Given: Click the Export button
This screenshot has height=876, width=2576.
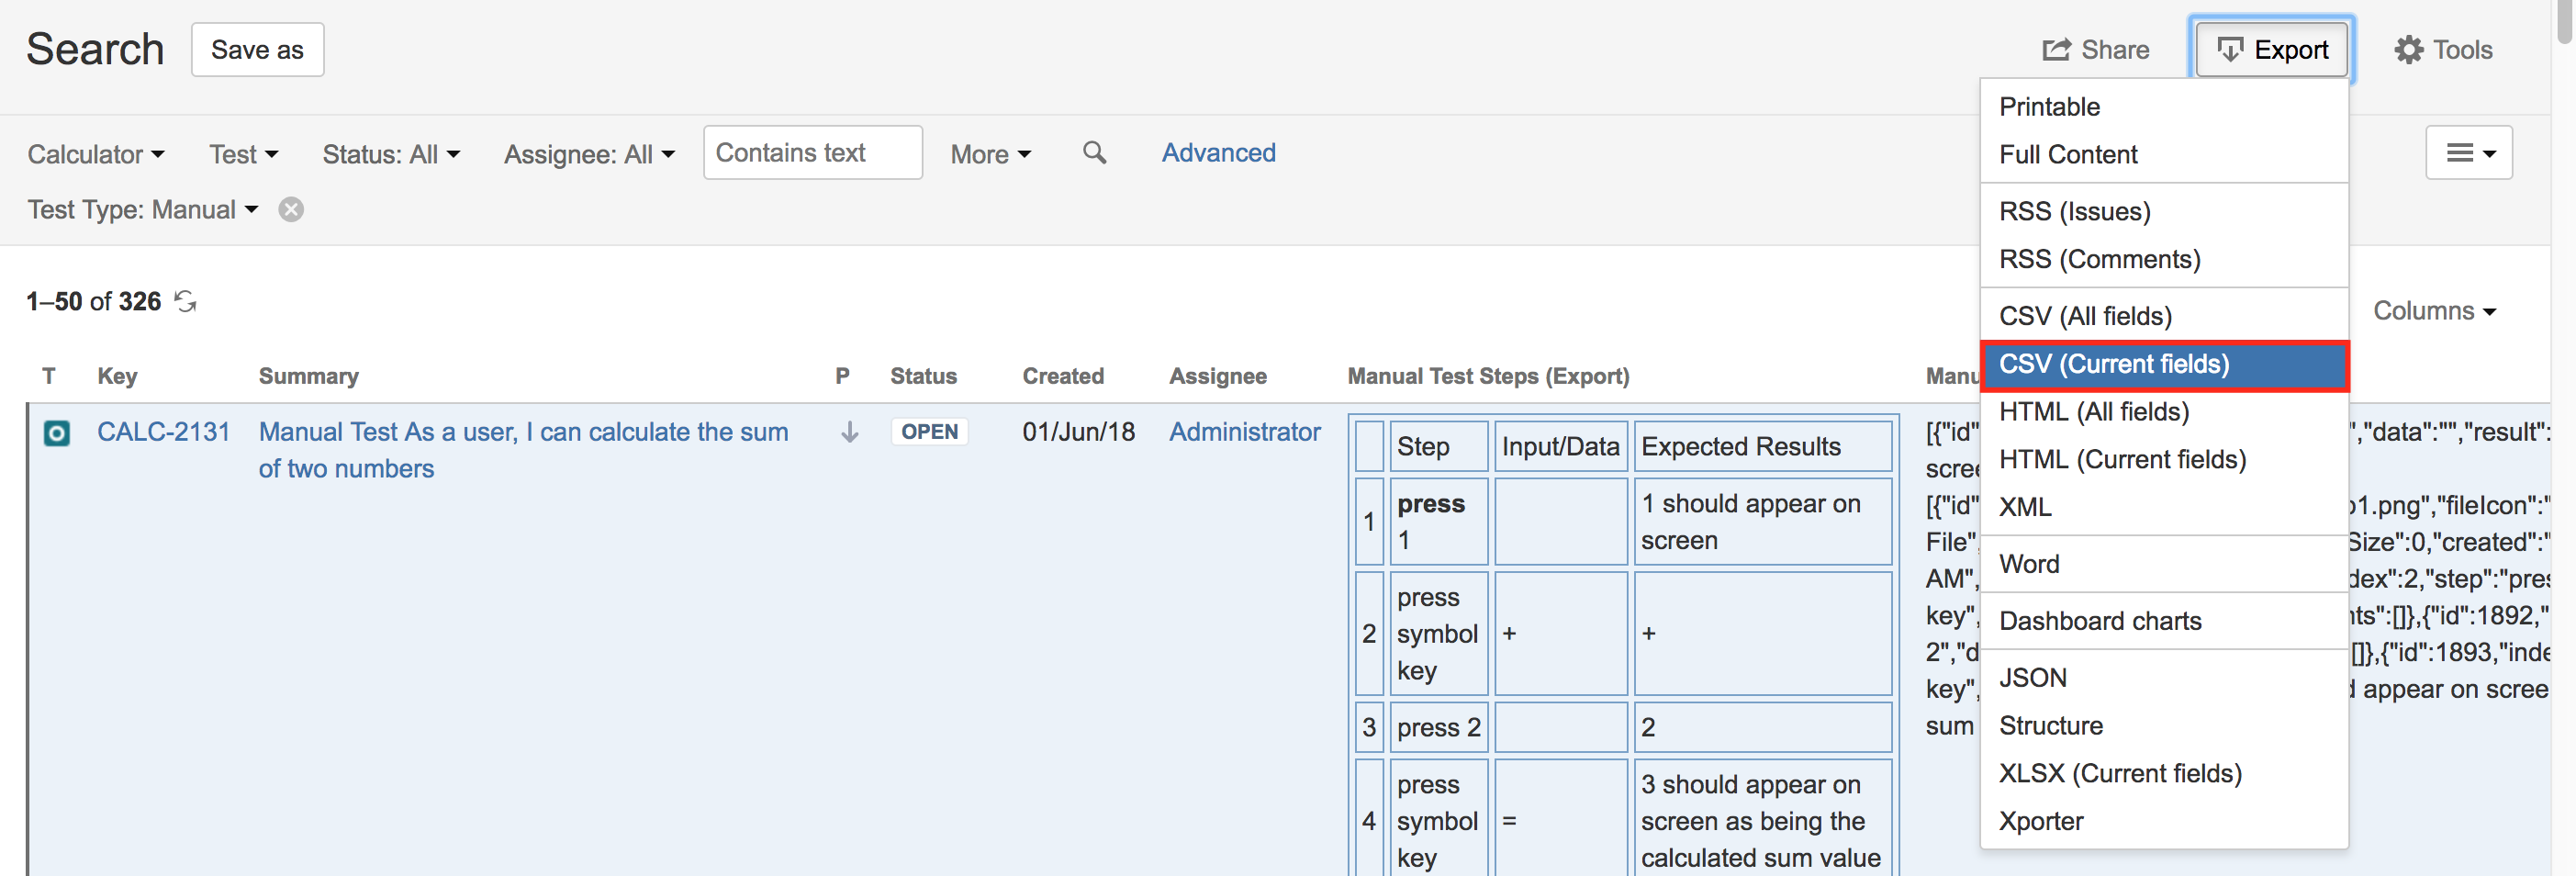Looking at the screenshot, I should pos(2272,50).
